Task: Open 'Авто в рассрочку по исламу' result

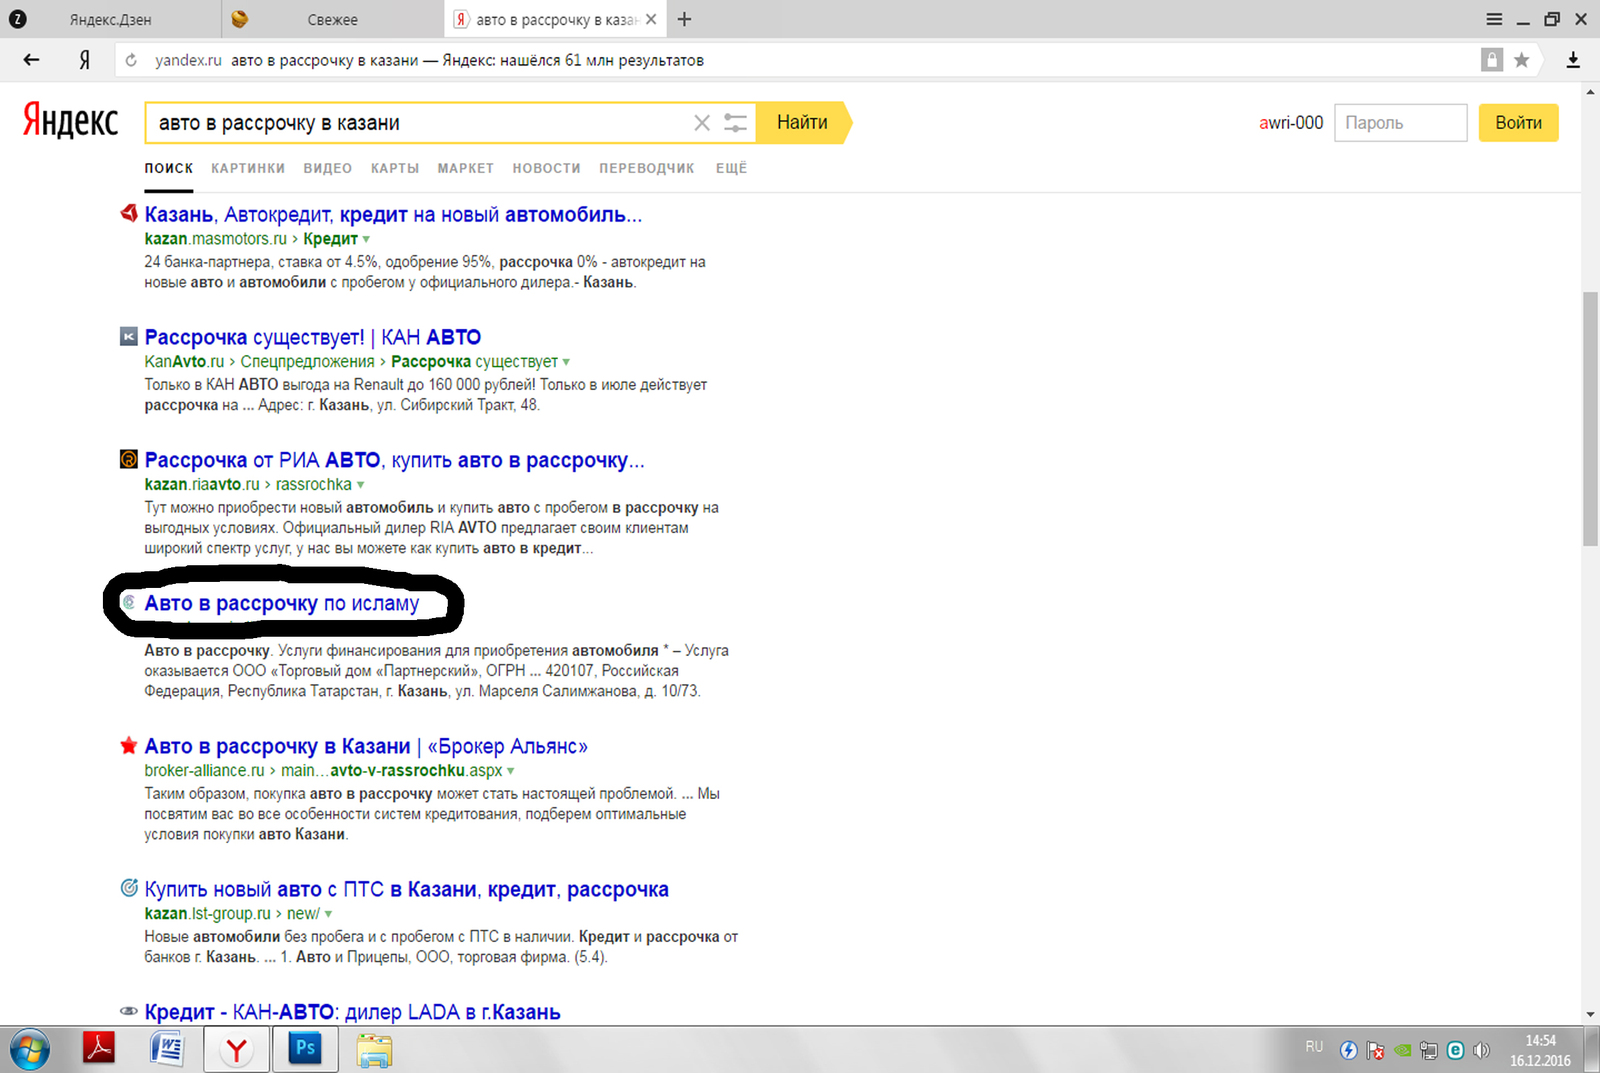Action: (x=282, y=603)
